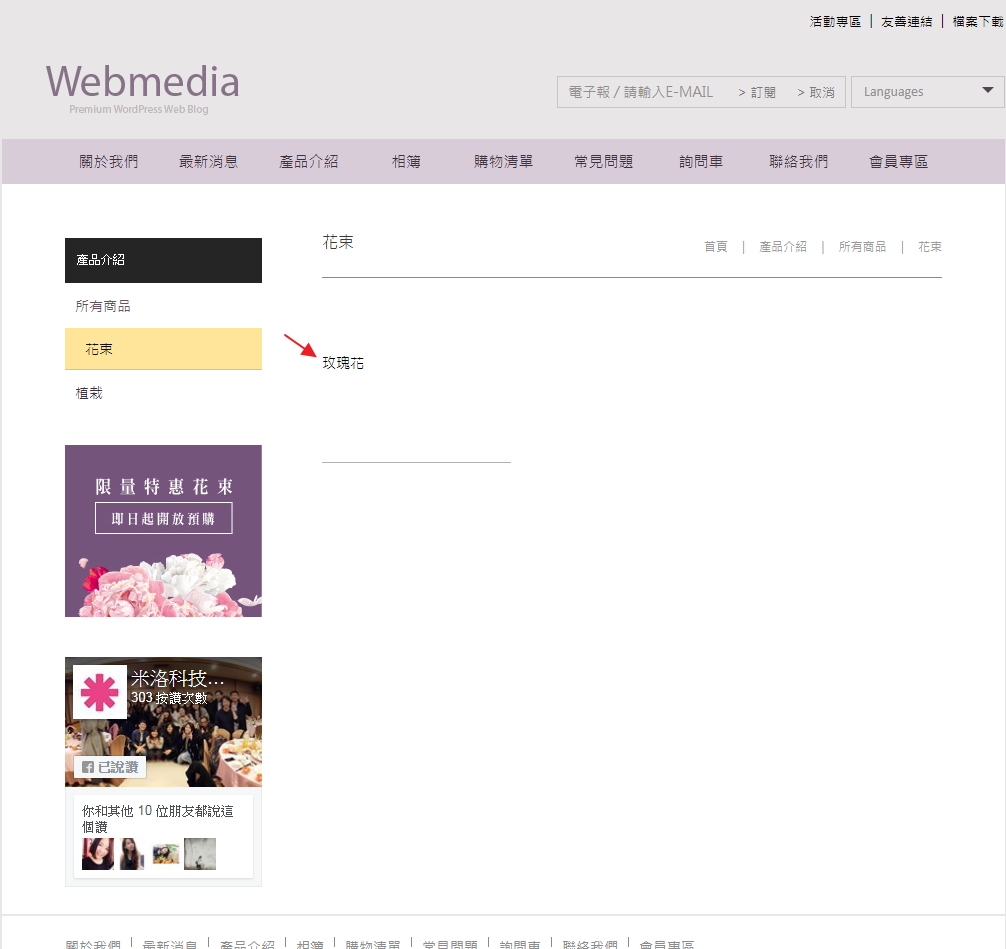The height and width of the screenshot is (949, 1006).
Task: Click the 取消 unsubscribe button
Action: coord(816,92)
